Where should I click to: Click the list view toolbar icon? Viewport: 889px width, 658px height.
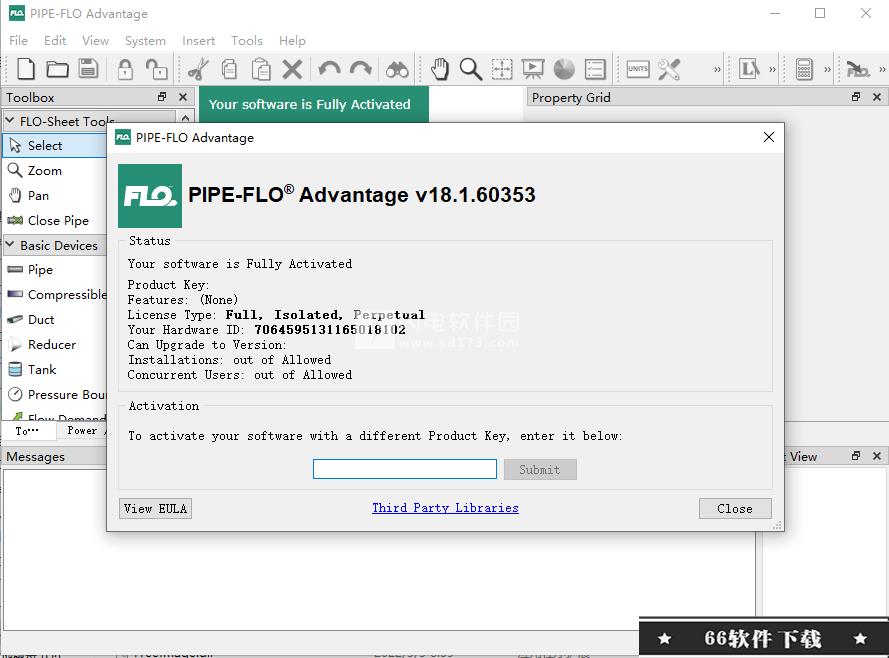pos(595,69)
